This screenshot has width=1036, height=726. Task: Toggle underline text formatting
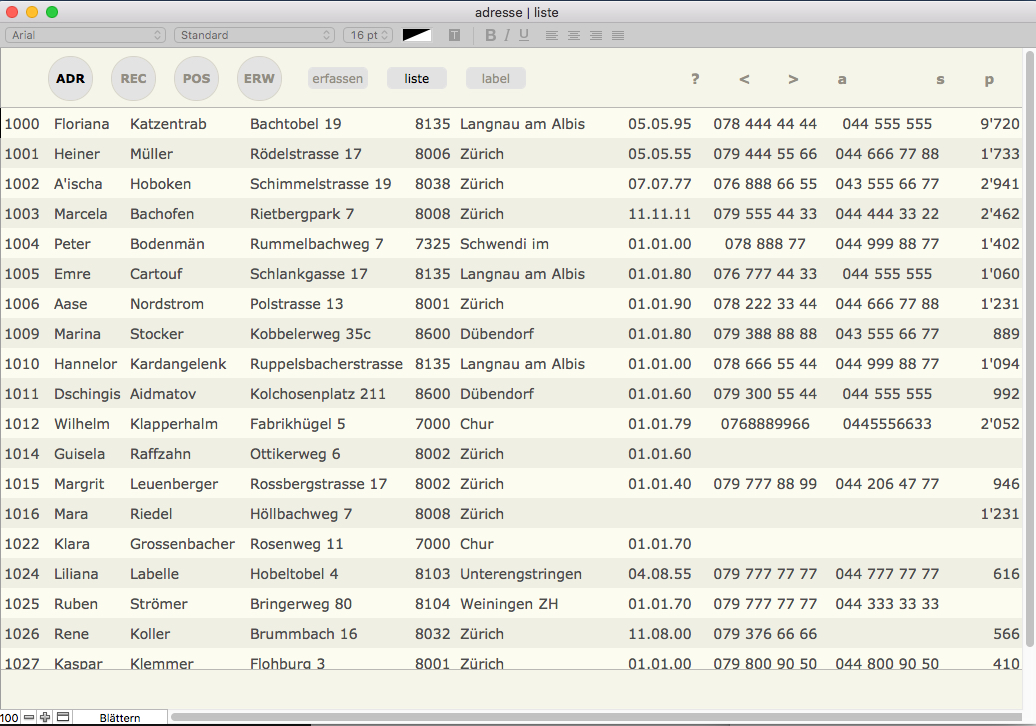(x=524, y=35)
